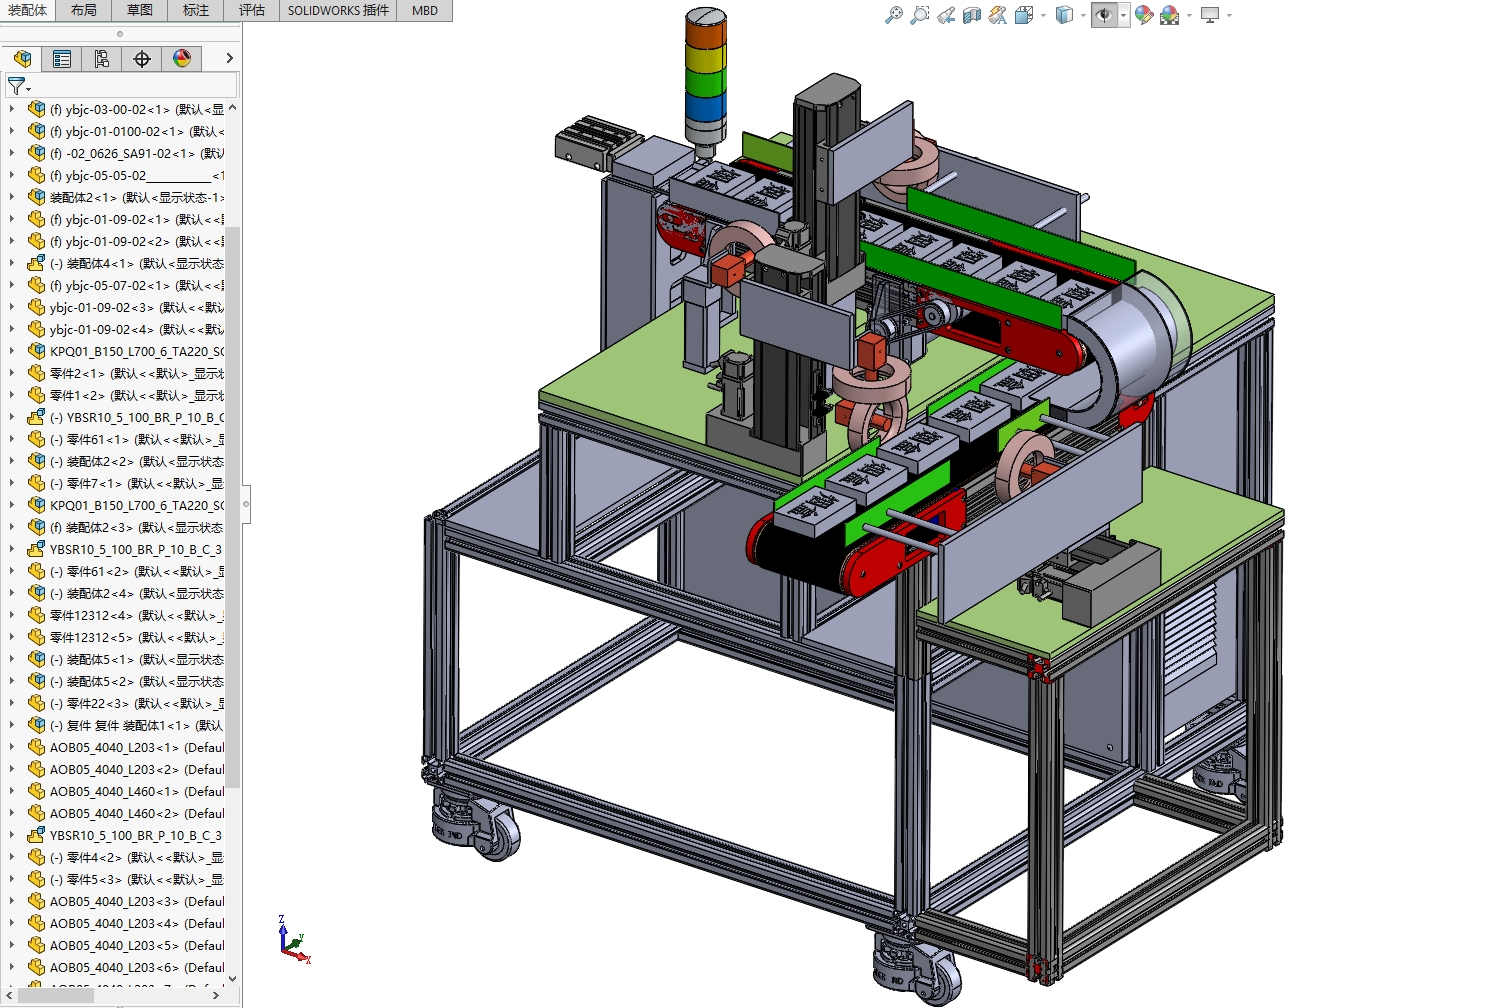Screen dimensions: 1490x1008
Task: Switch to the PropertyManager tab
Action: (62, 59)
